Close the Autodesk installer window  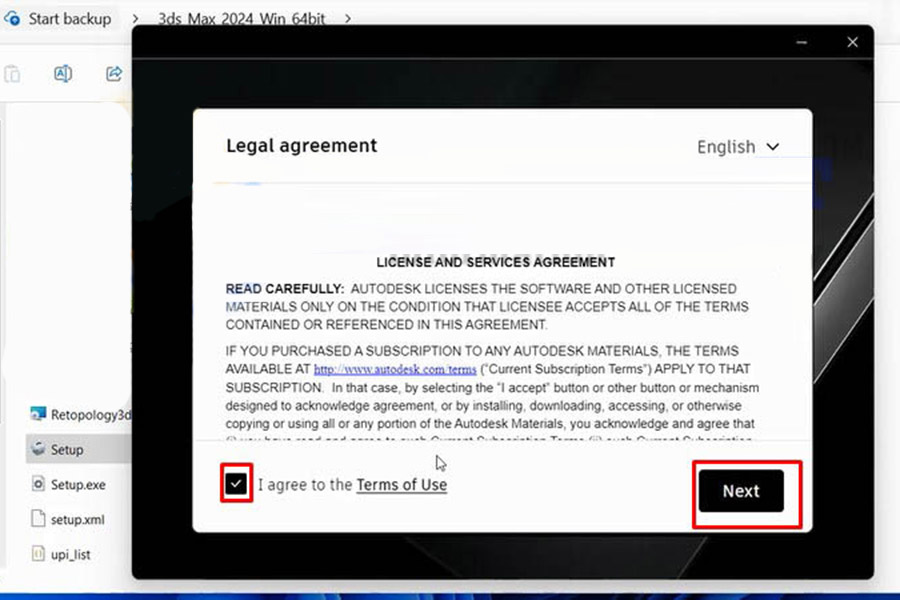[x=852, y=43]
